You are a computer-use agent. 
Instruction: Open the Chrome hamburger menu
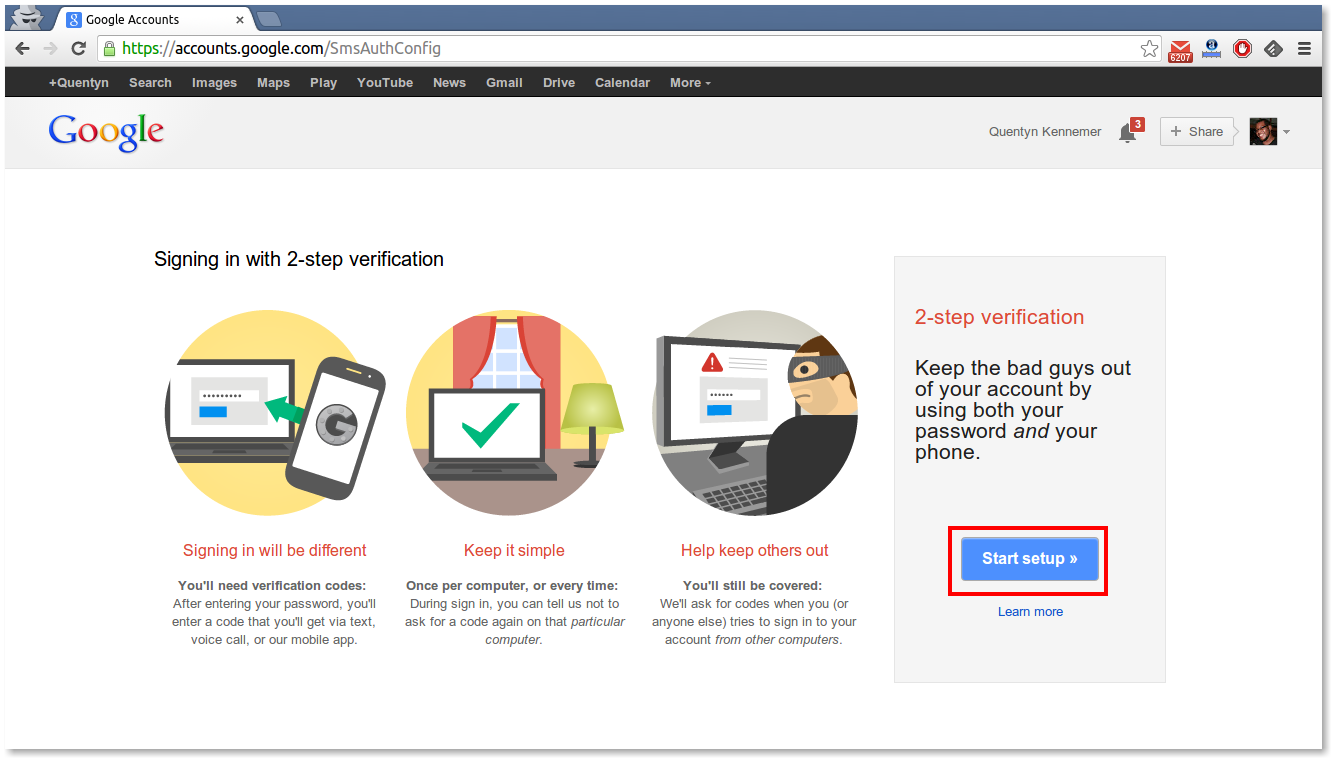[1304, 48]
